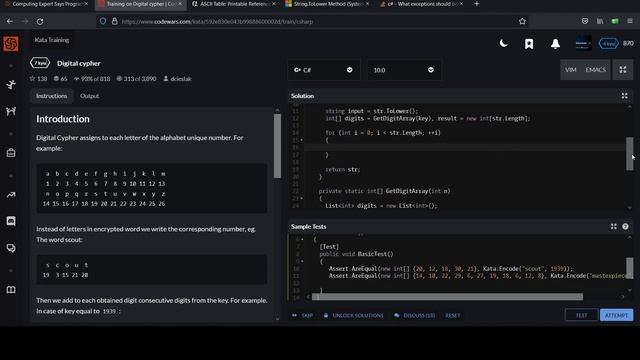The width and height of the screenshot is (640, 360).
Task: Click the shield tracking protection icon
Action: tap(103, 21)
